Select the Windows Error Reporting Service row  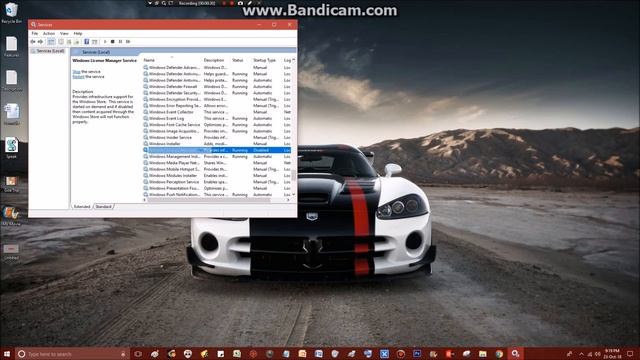click(217, 106)
